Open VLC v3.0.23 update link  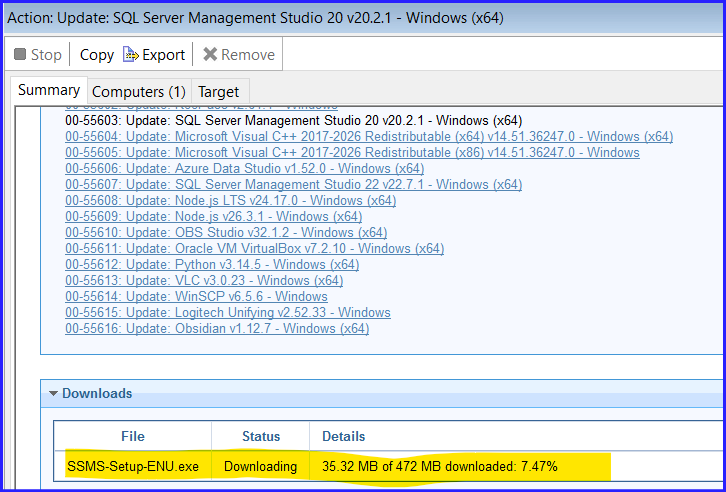click(204, 280)
